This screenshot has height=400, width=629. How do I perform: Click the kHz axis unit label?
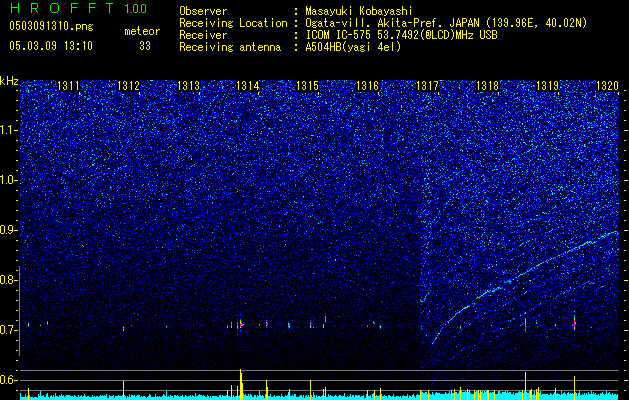[9, 81]
